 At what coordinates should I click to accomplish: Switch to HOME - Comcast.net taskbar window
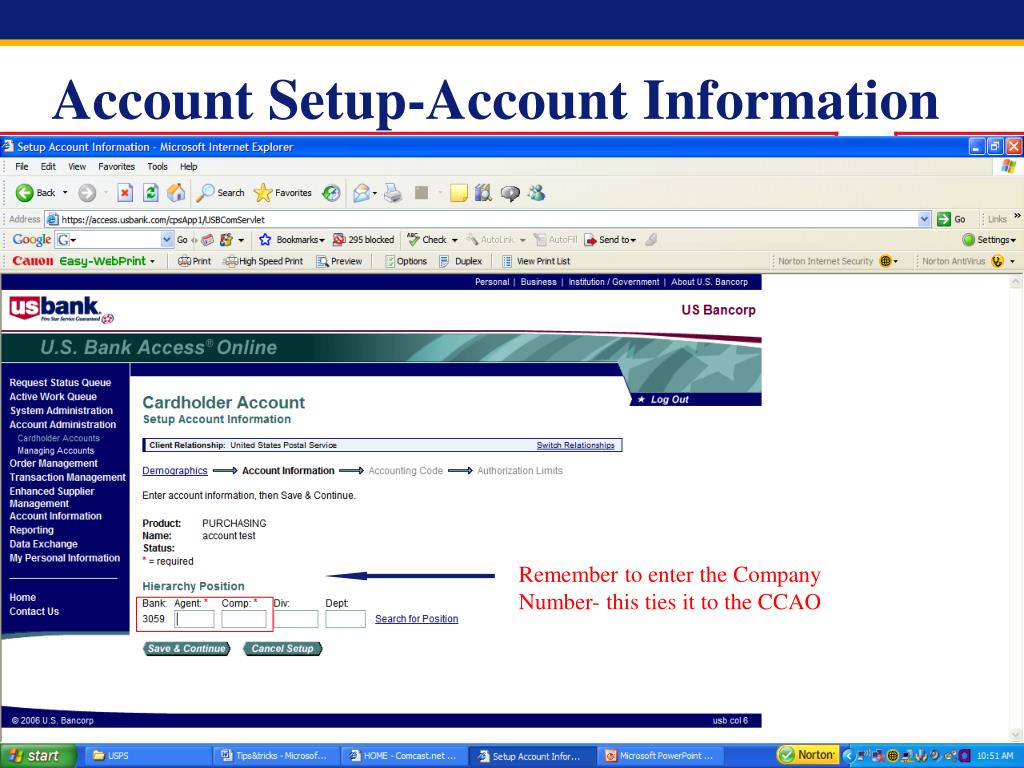[402, 756]
